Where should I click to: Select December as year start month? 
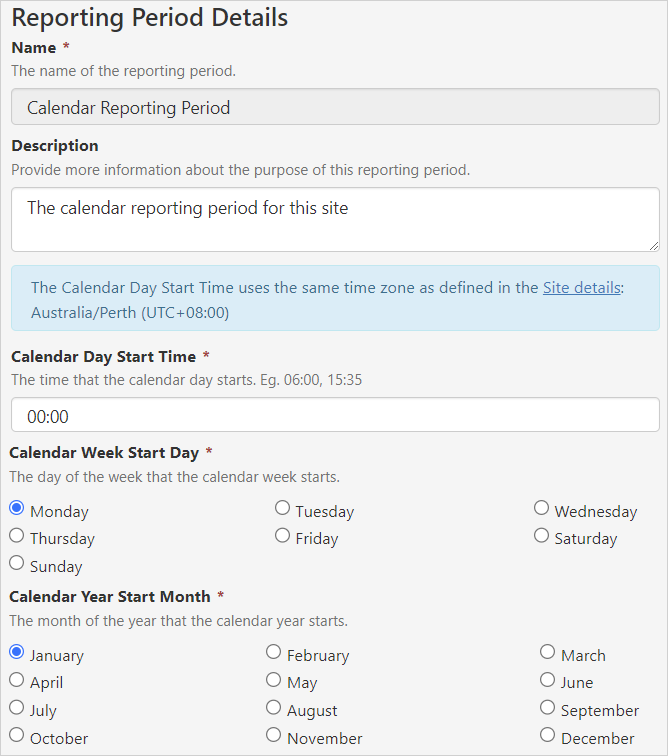pos(547,735)
